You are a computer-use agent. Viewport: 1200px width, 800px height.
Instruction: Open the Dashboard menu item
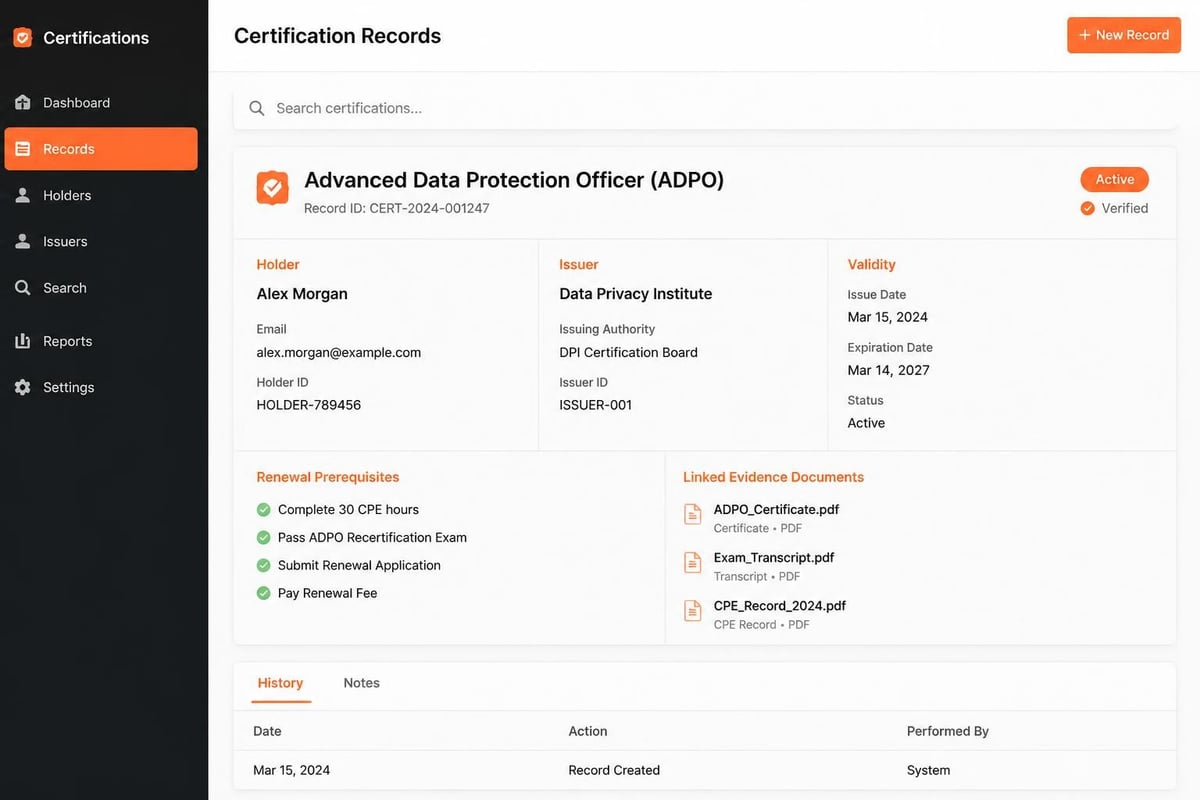pyautogui.click(x=101, y=102)
